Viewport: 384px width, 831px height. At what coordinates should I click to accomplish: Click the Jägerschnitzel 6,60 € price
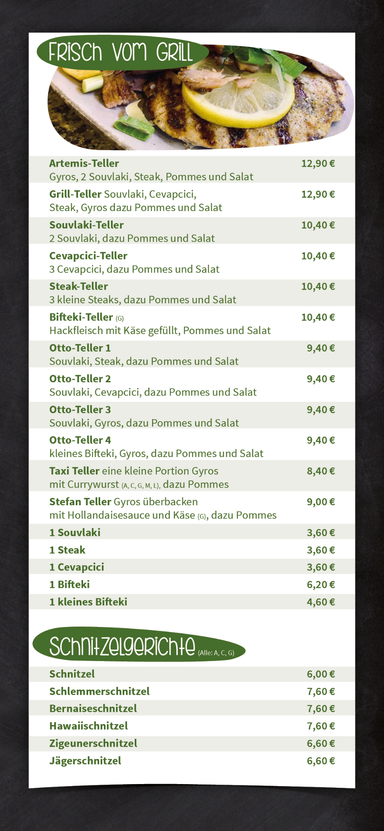320,761
